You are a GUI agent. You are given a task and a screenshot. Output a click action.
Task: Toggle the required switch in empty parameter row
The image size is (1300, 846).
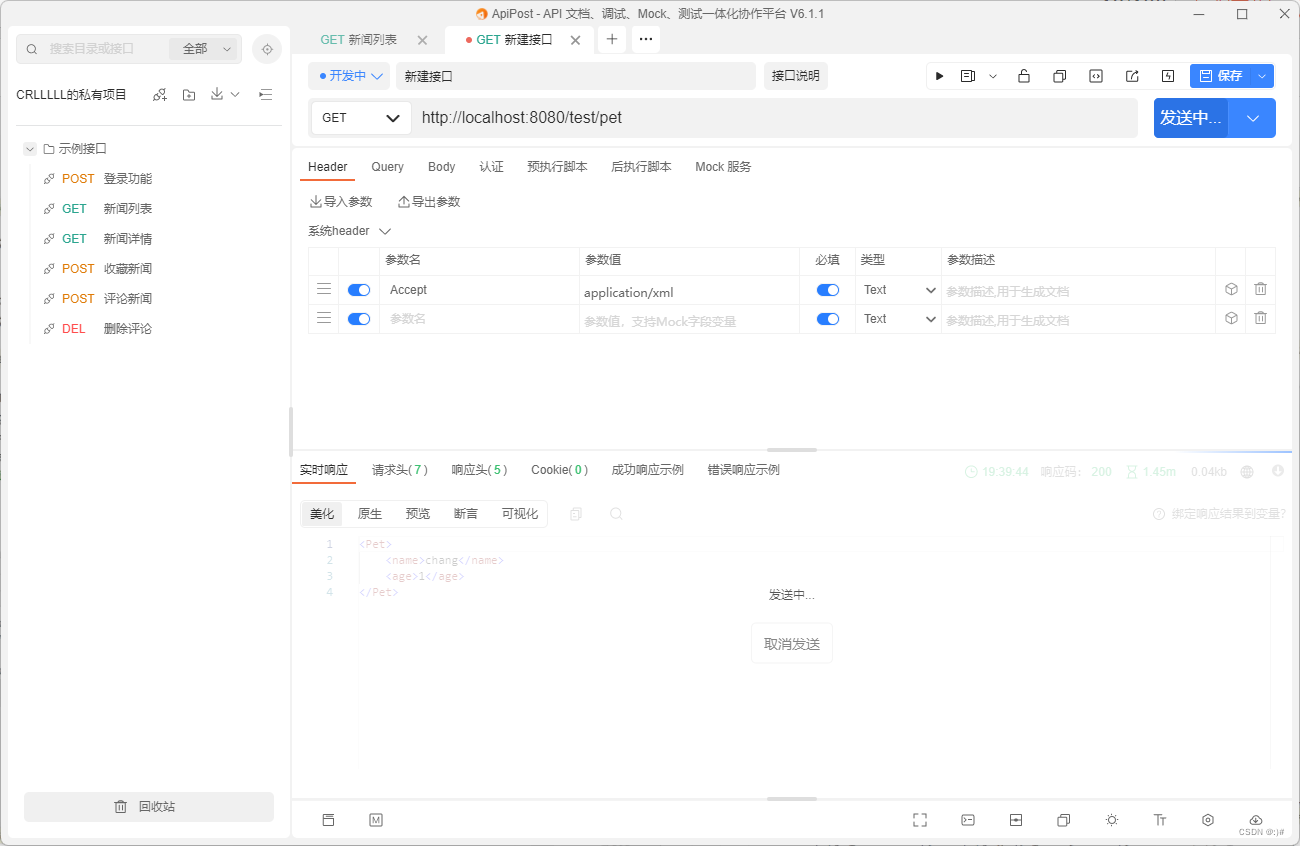[x=828, y=319]
